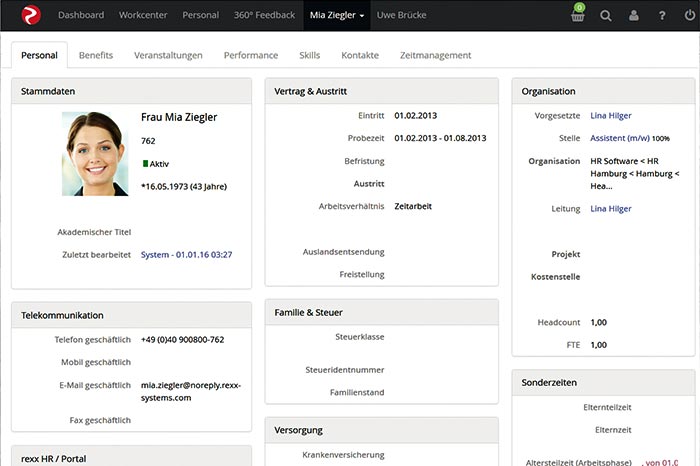Open the Workcenter menu
This screenshot has width=700, height=466.
[x=143, y=15]
